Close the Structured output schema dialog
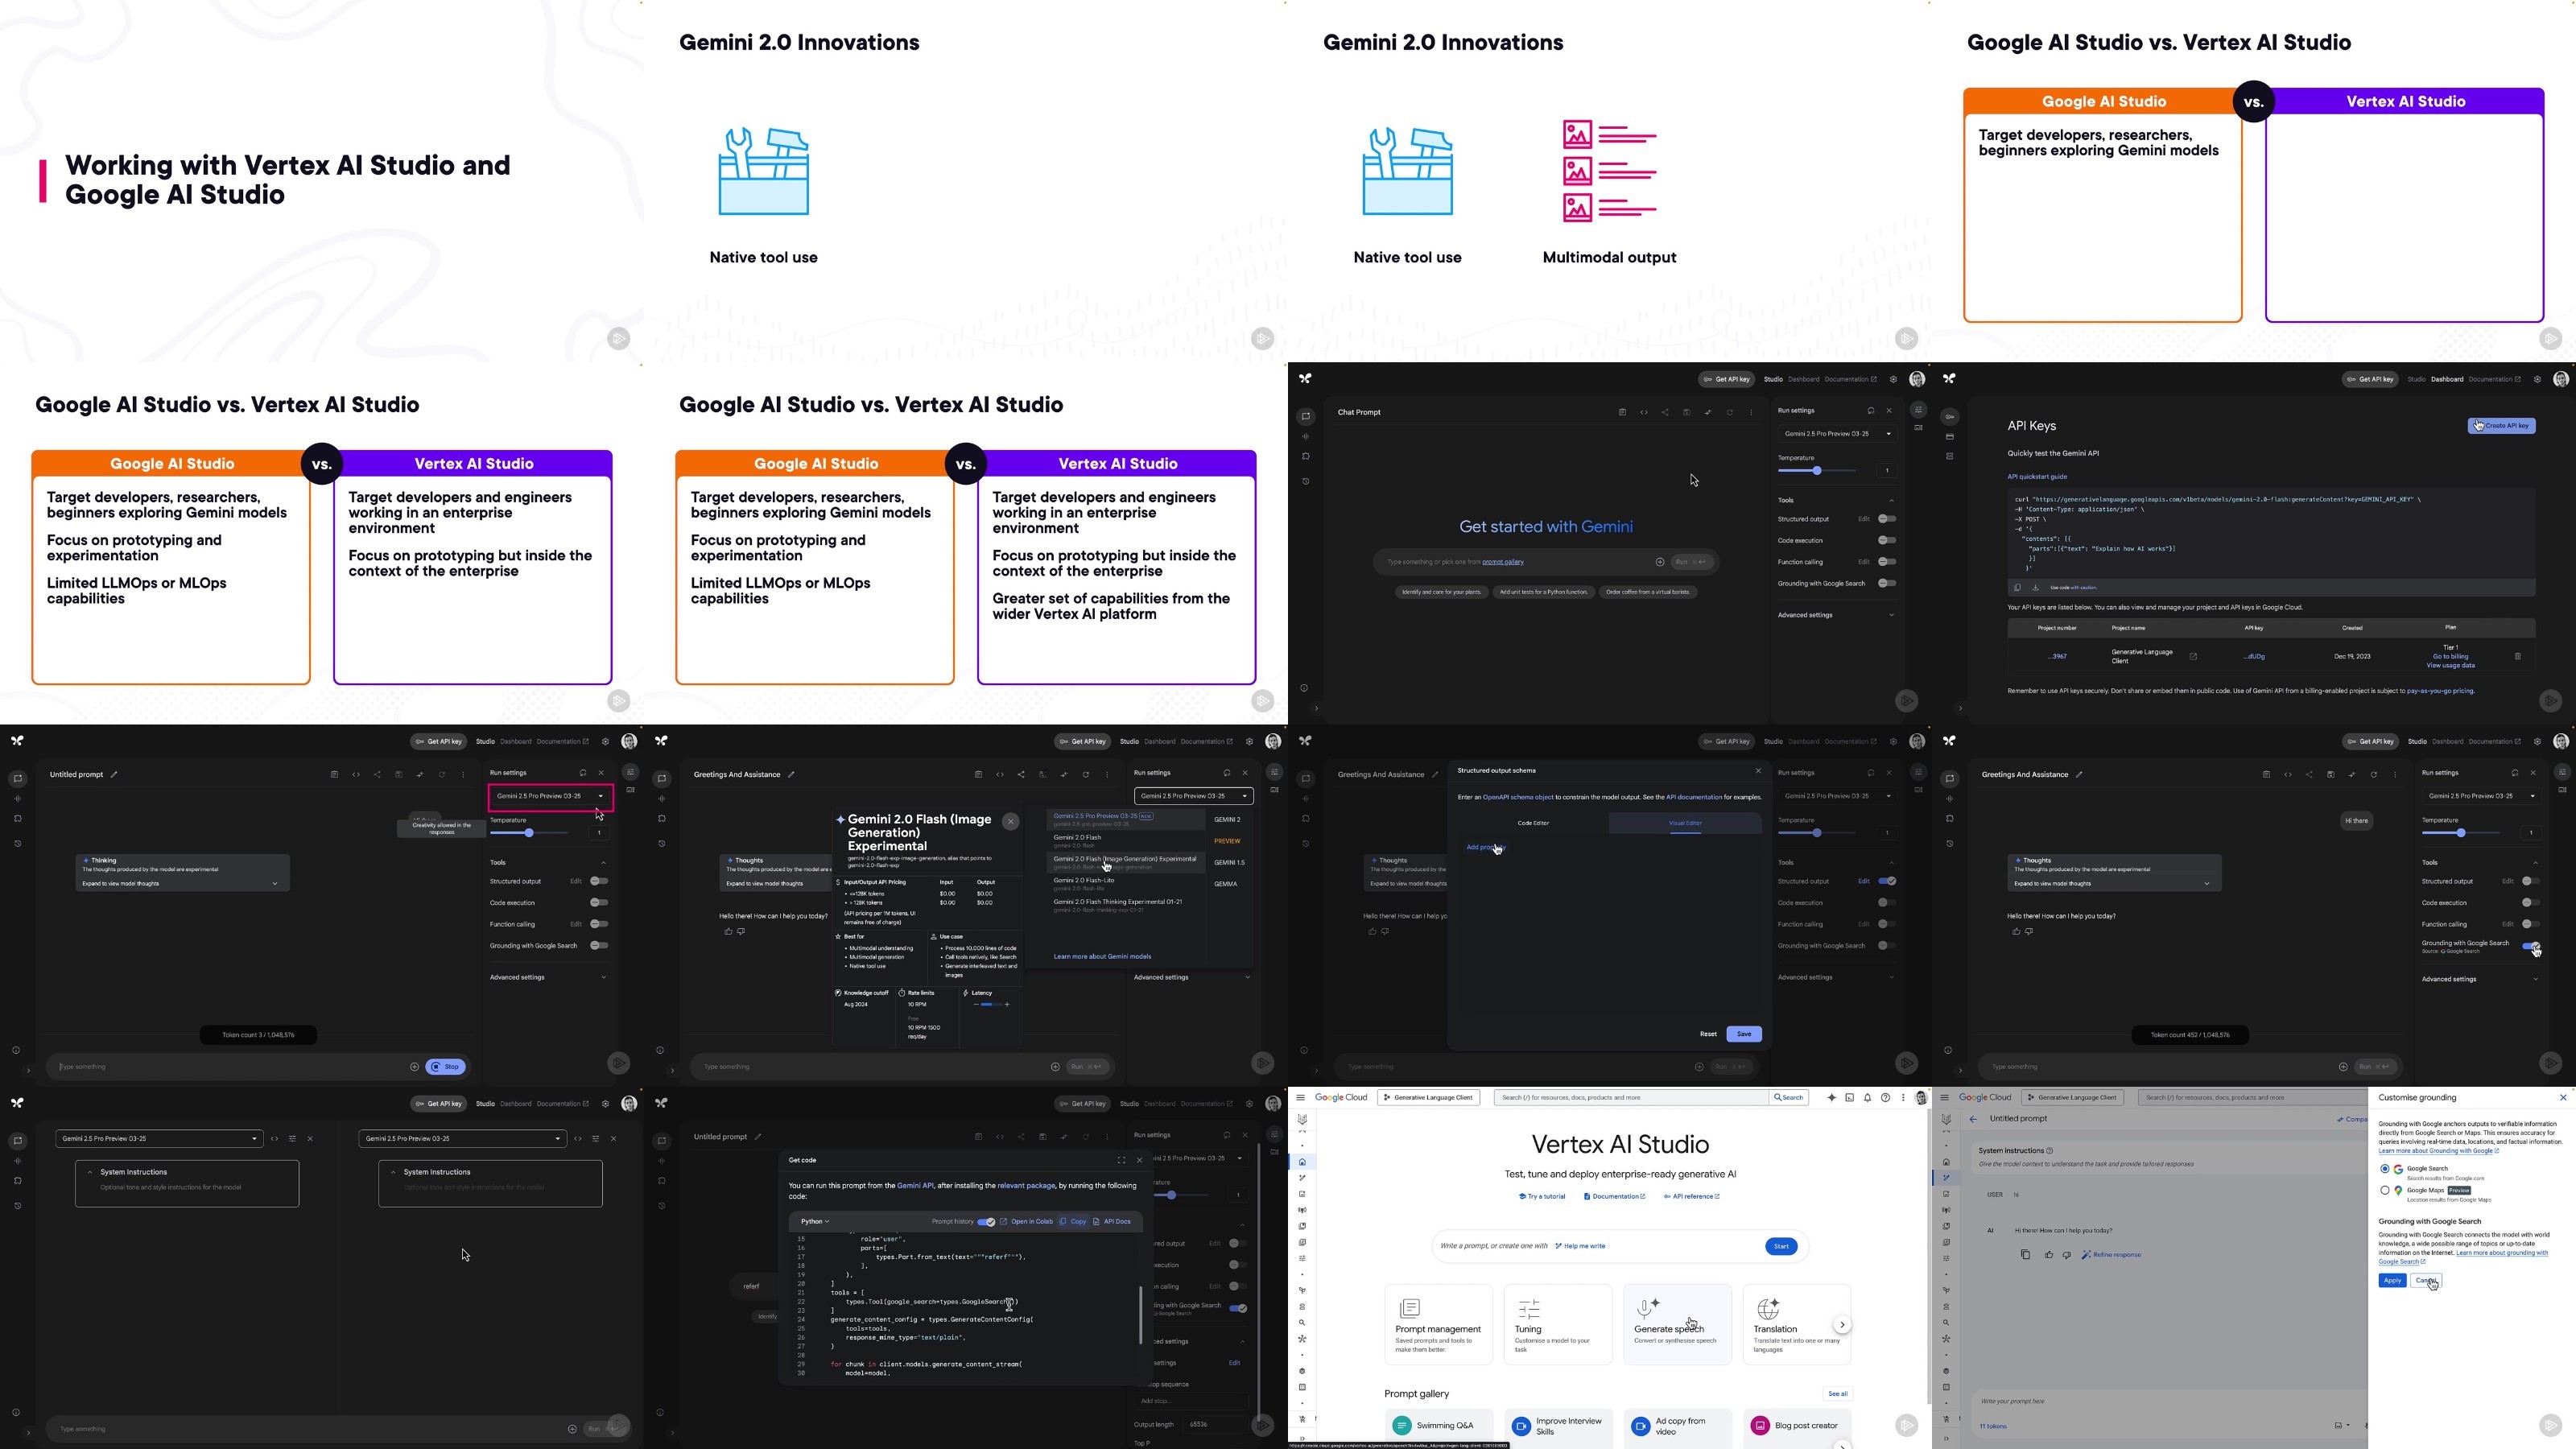 pos(1758,771)
